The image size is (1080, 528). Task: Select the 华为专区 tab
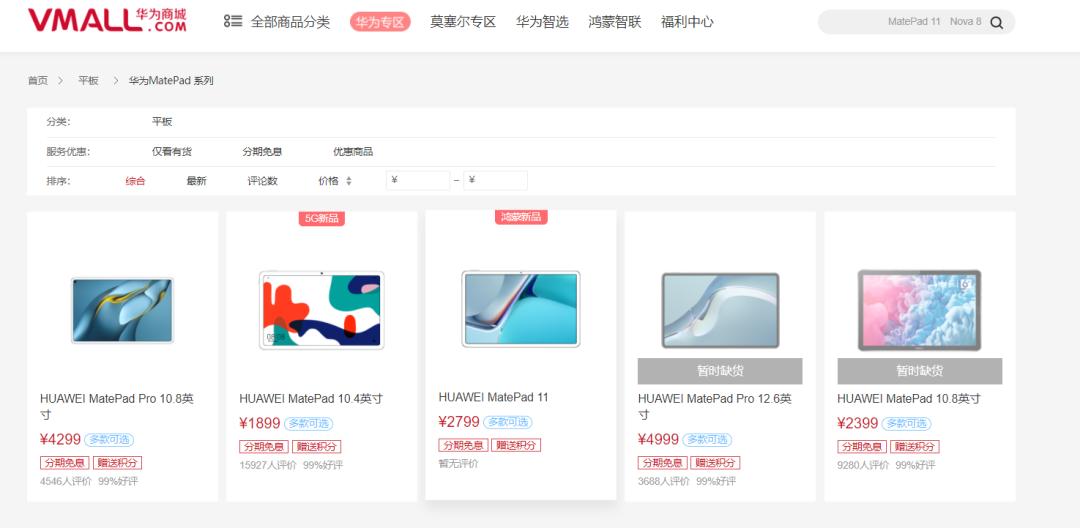point(380,22)
